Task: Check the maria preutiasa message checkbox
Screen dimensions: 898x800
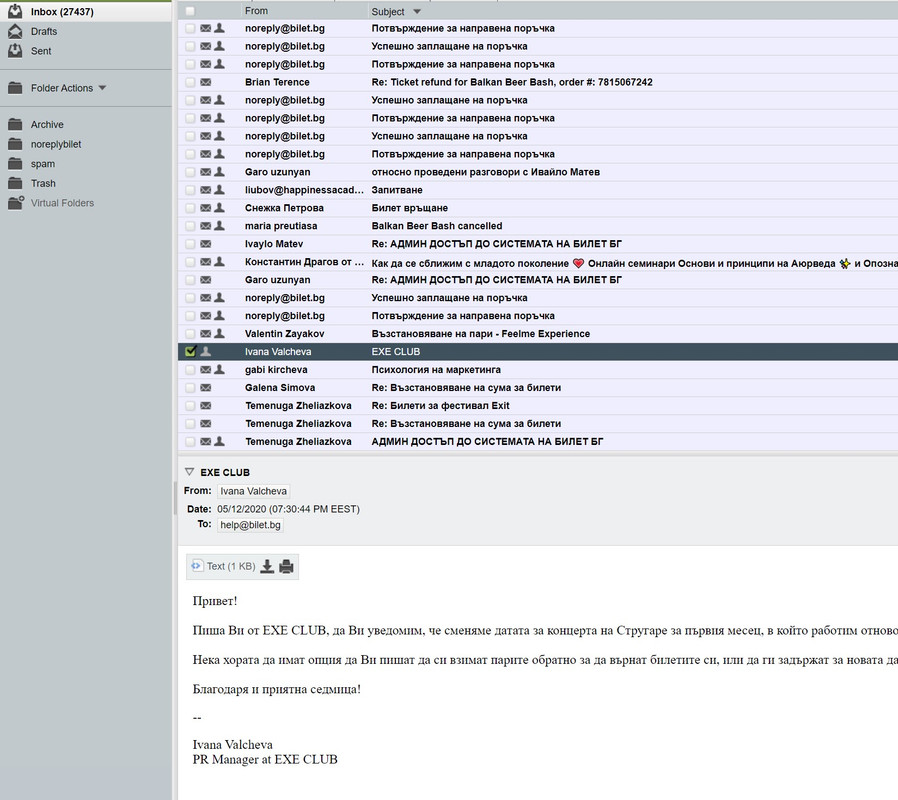Action: tap(190, 226)
